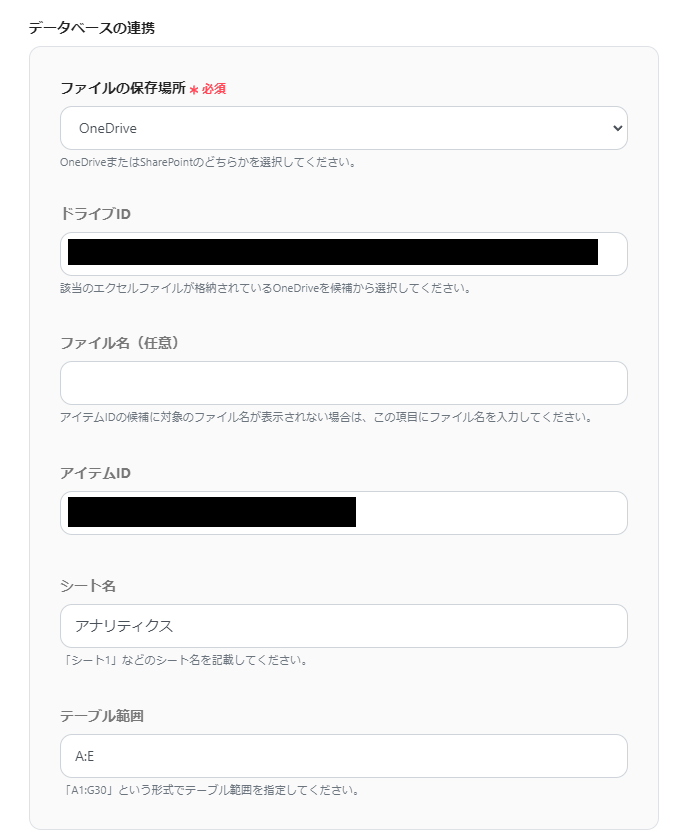The height and width of the screenshot is (837, 687).
Task: Focus the empty ファイル名（任意） text box
Action: [x=343, y=383]
